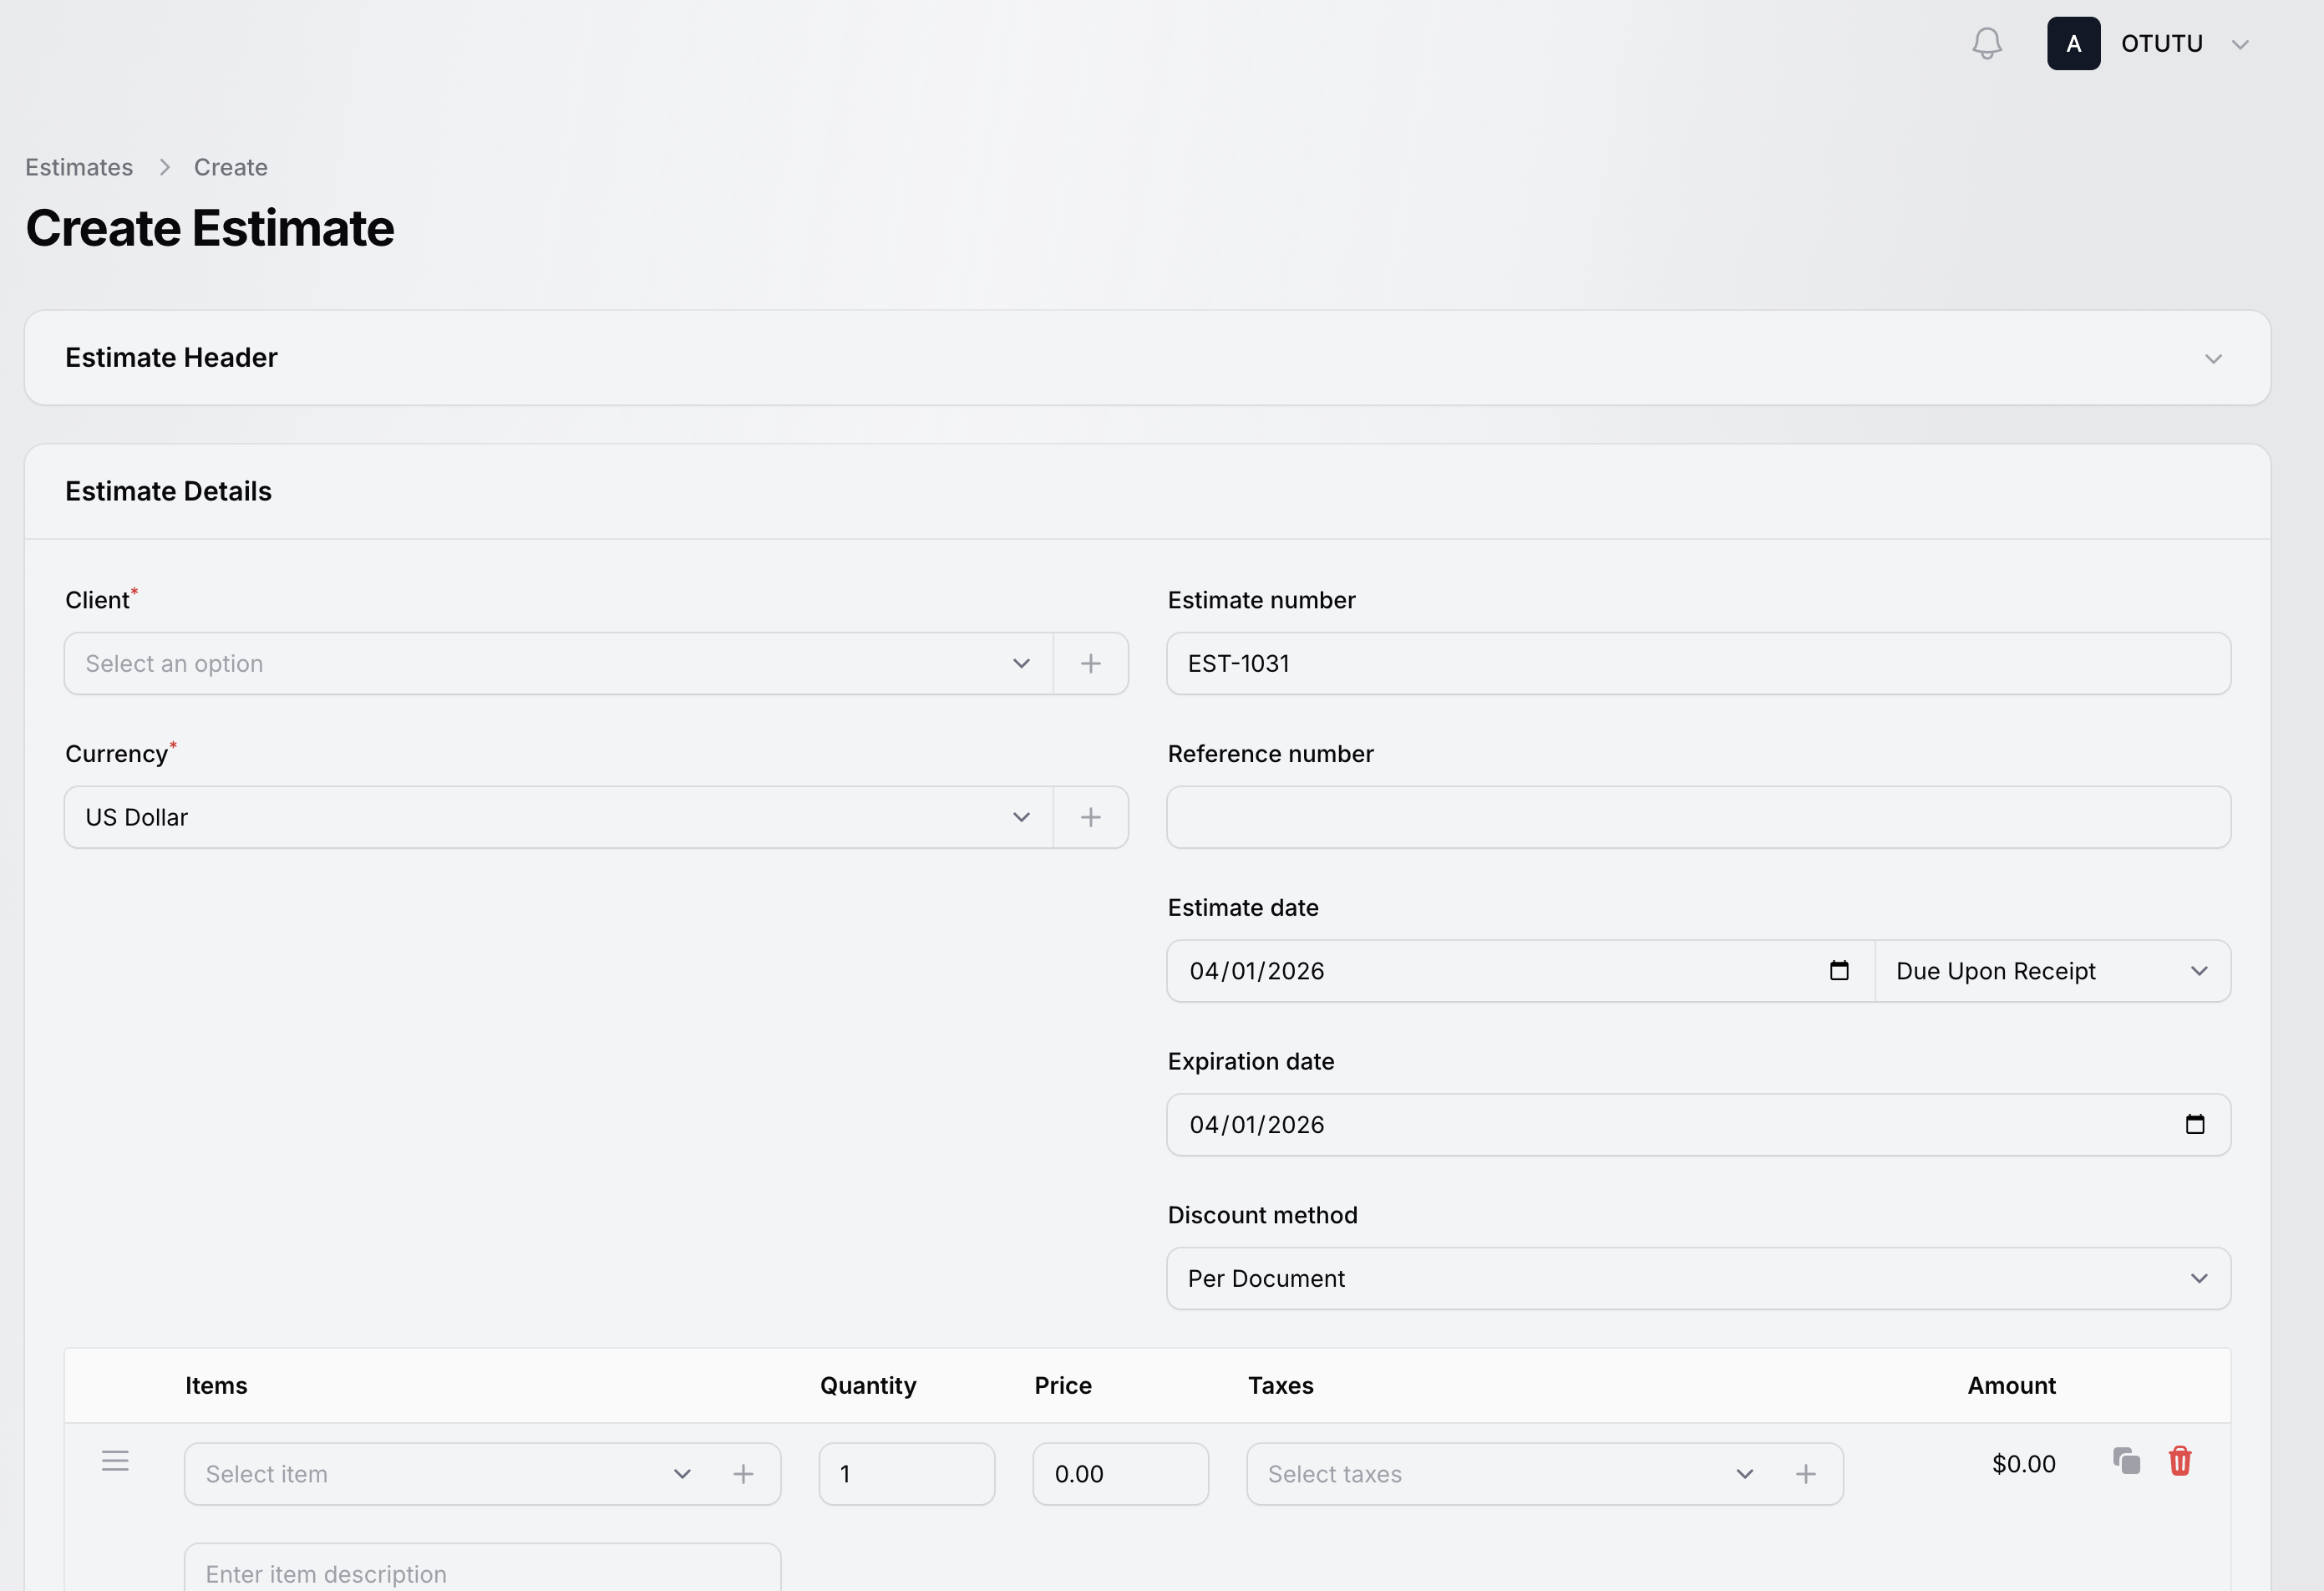Open the Due Upon Receipt dropdown
This screenshot has width=2324, height=1591.
point(2051,971)
